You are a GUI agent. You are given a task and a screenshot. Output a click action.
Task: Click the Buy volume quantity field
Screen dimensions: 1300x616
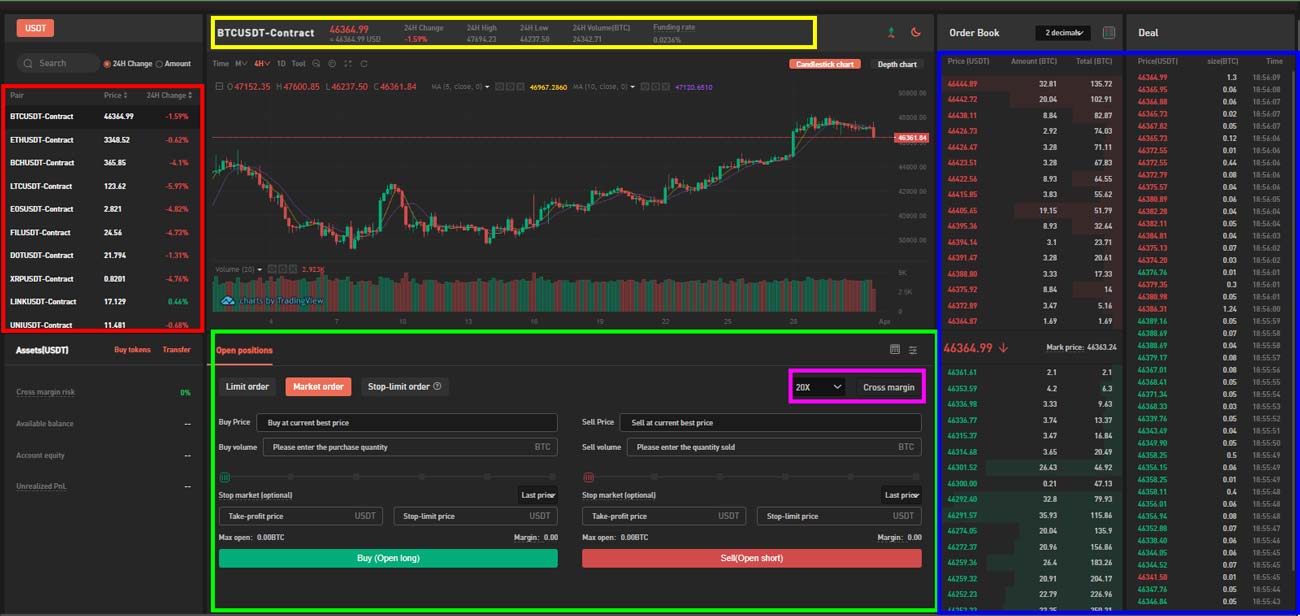tap(410, 447)
